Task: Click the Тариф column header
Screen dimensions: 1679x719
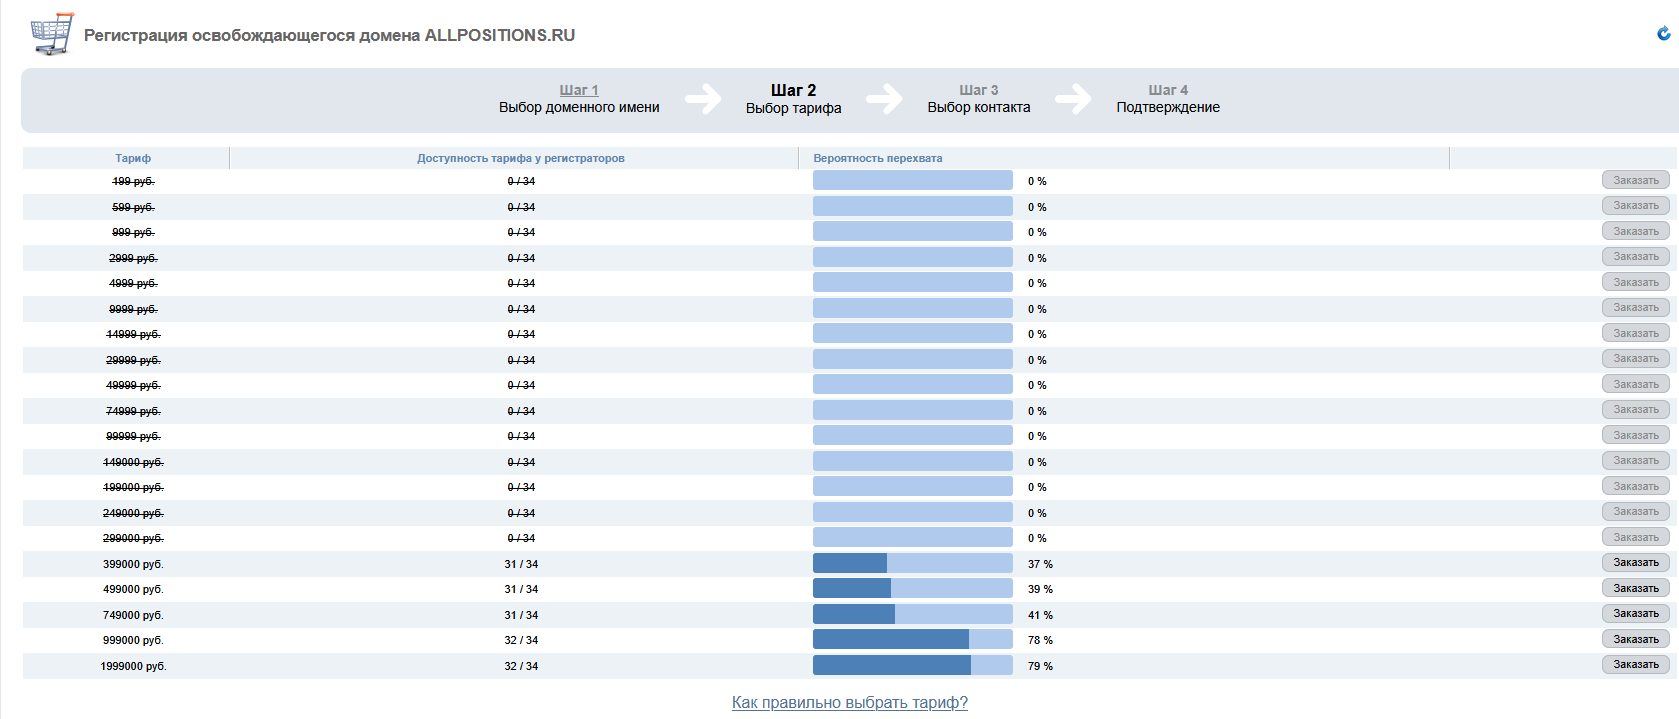Action: point(133,158)
